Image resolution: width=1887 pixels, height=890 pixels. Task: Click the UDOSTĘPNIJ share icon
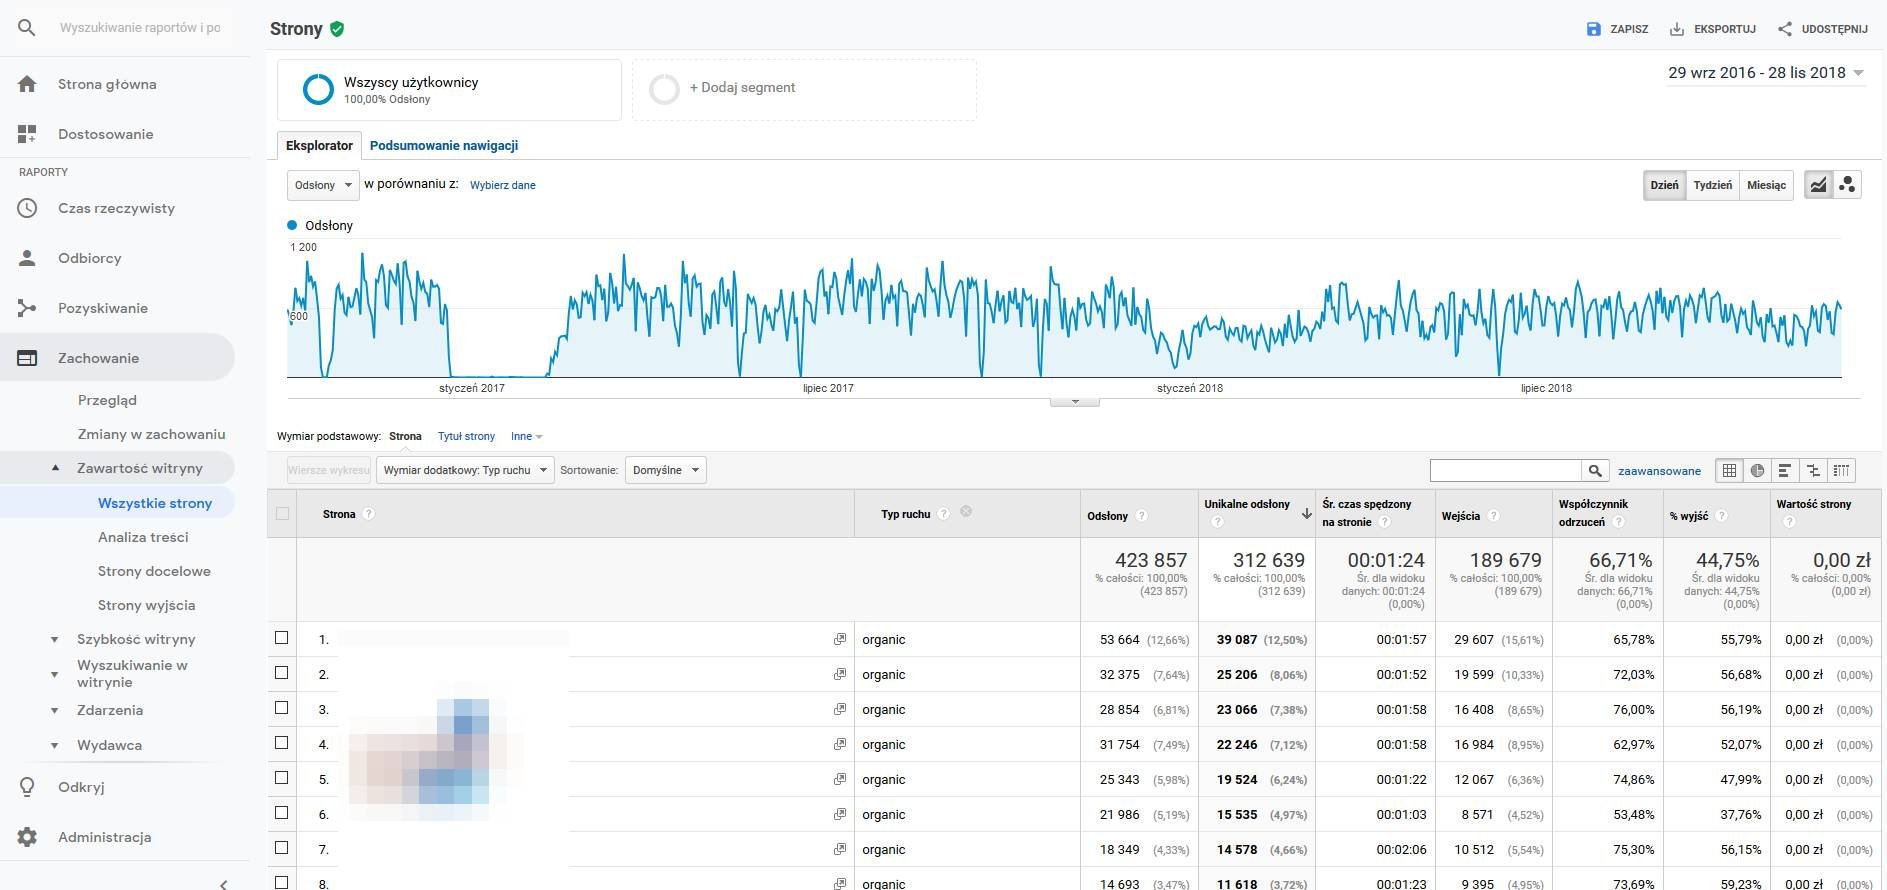tap(1785, 29)
